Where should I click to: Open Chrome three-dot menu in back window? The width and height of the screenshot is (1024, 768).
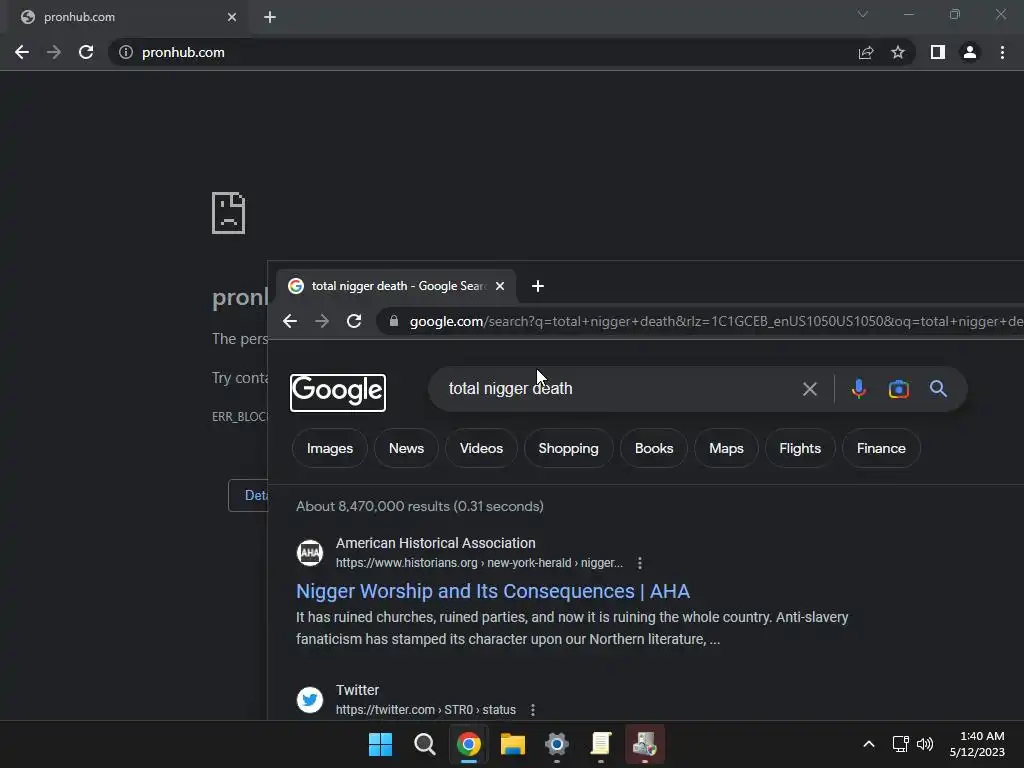(1002, 52)
